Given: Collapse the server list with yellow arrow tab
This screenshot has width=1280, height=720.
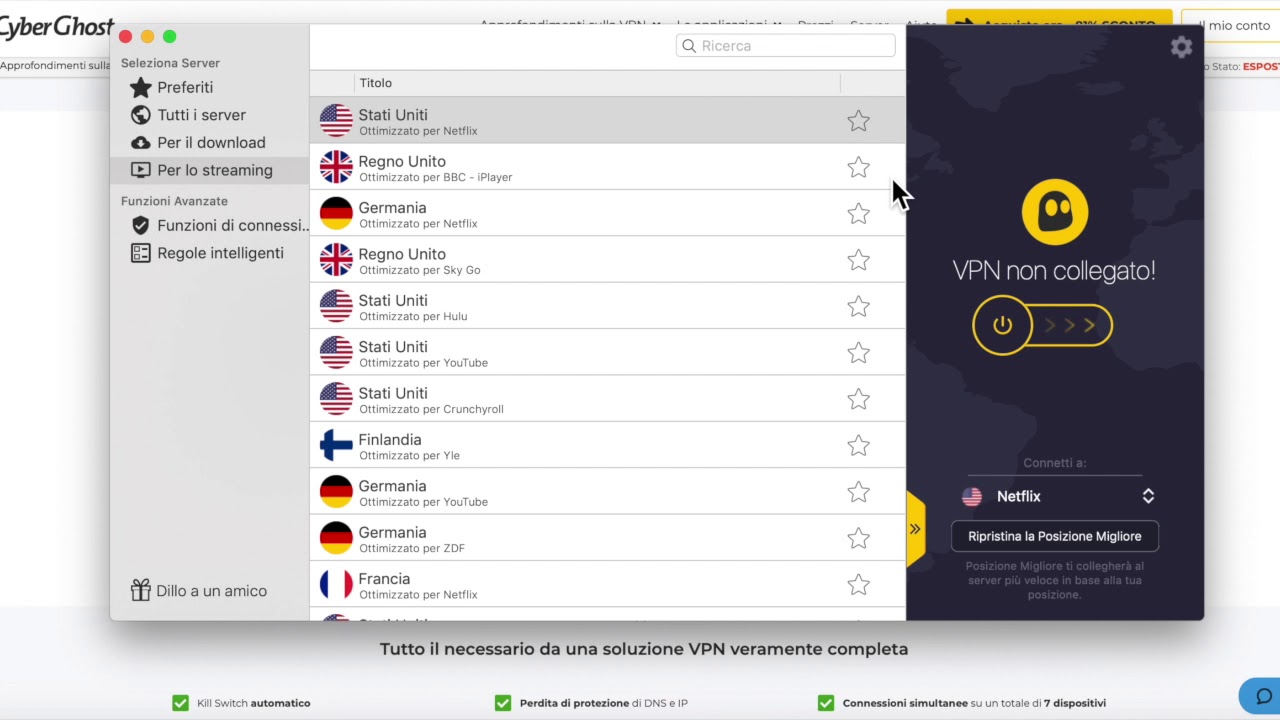Looking at the screenshot, I should (915, 529).
